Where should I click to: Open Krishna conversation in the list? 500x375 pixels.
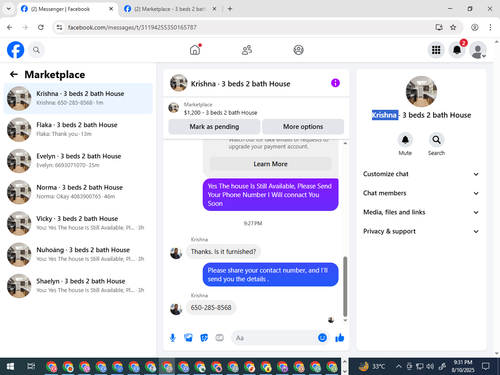(78, 98)
